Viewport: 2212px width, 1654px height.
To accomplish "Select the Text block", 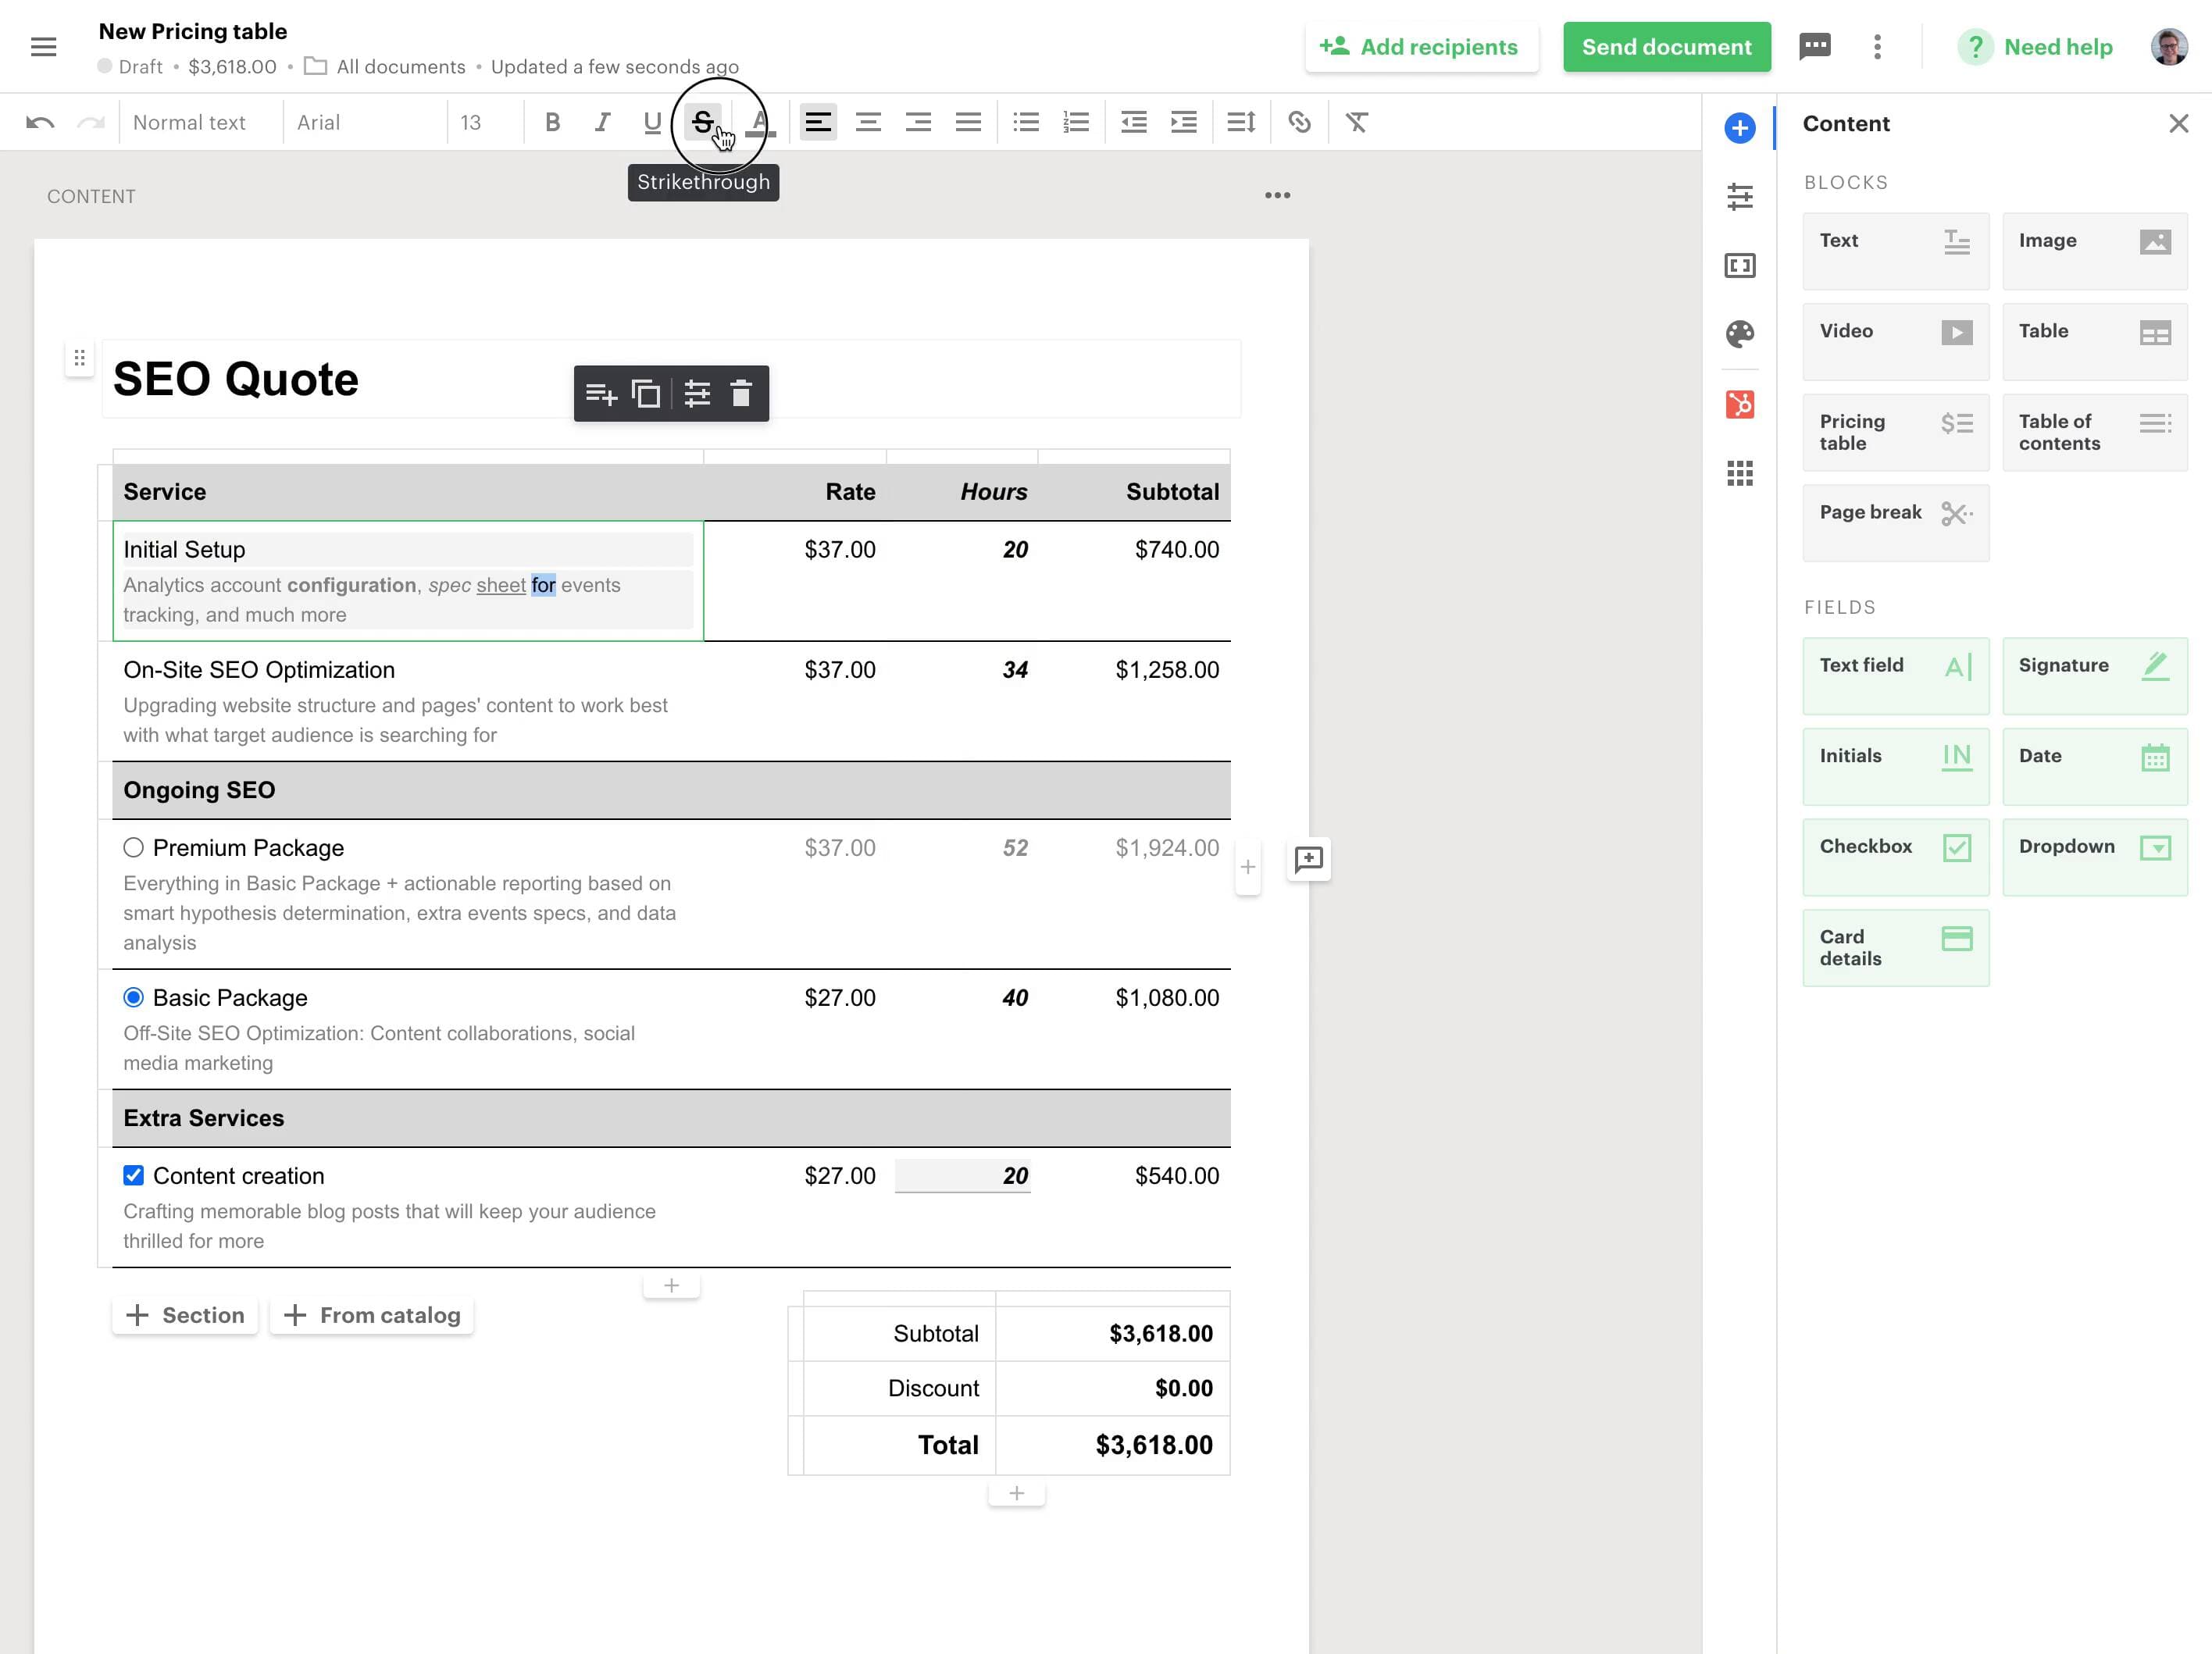I will coord(1895,251).
